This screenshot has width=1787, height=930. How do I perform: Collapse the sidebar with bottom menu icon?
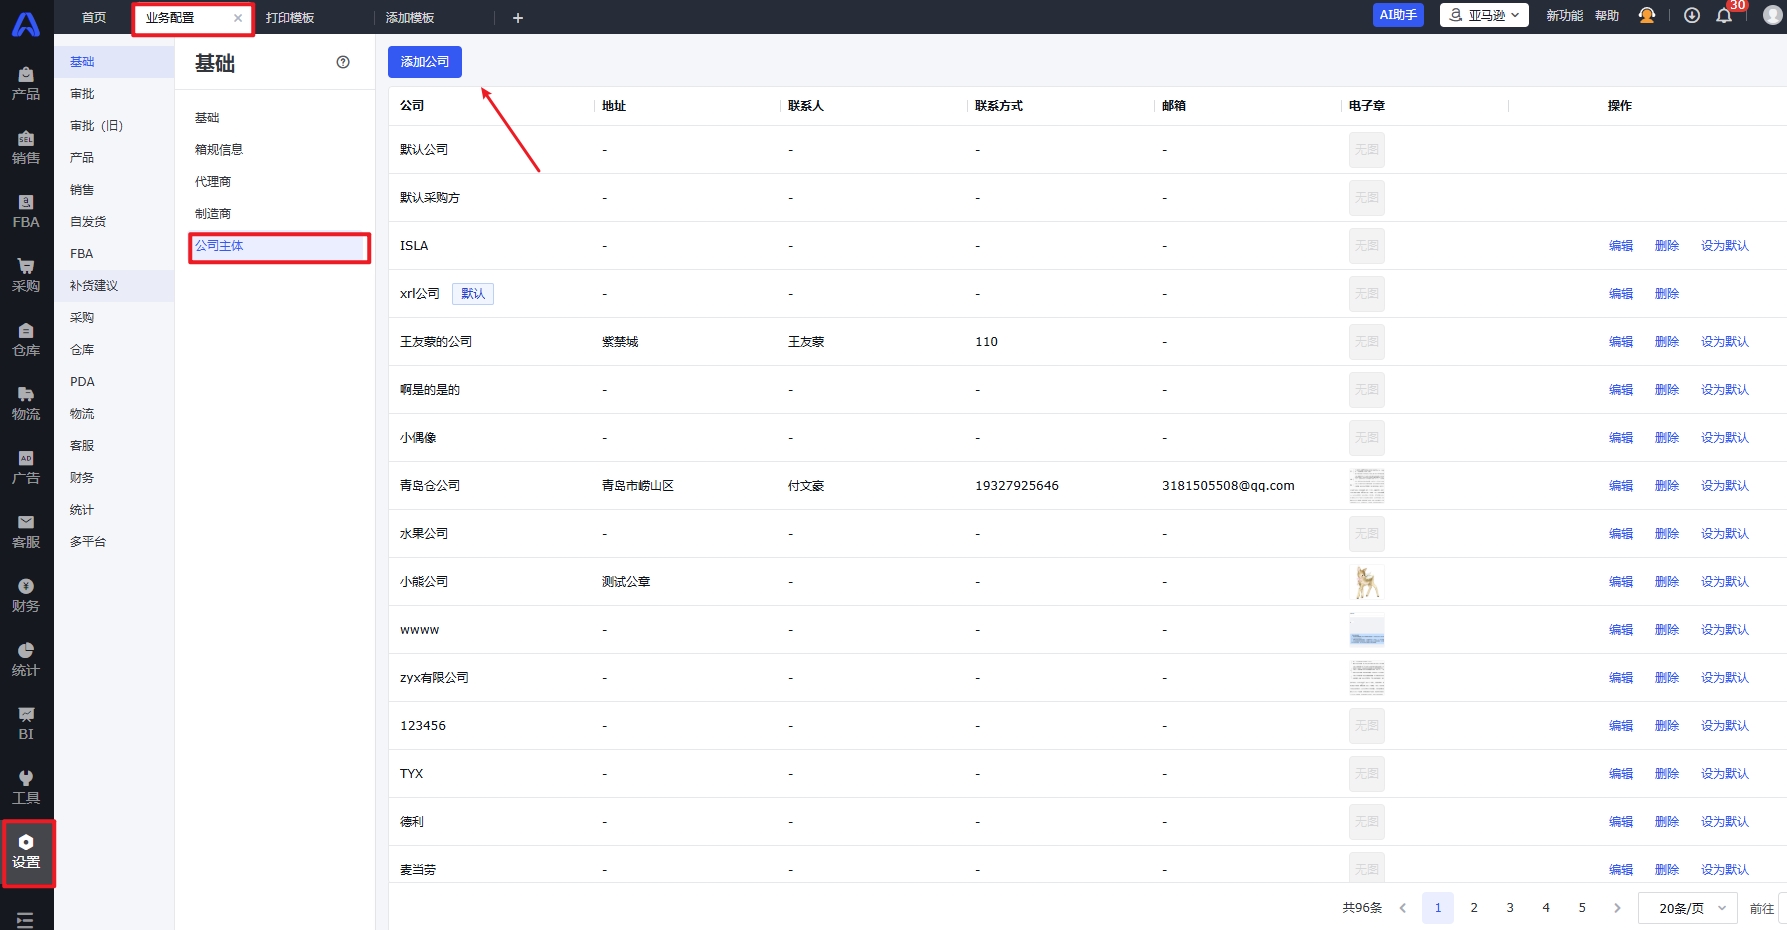coord(25,919)
